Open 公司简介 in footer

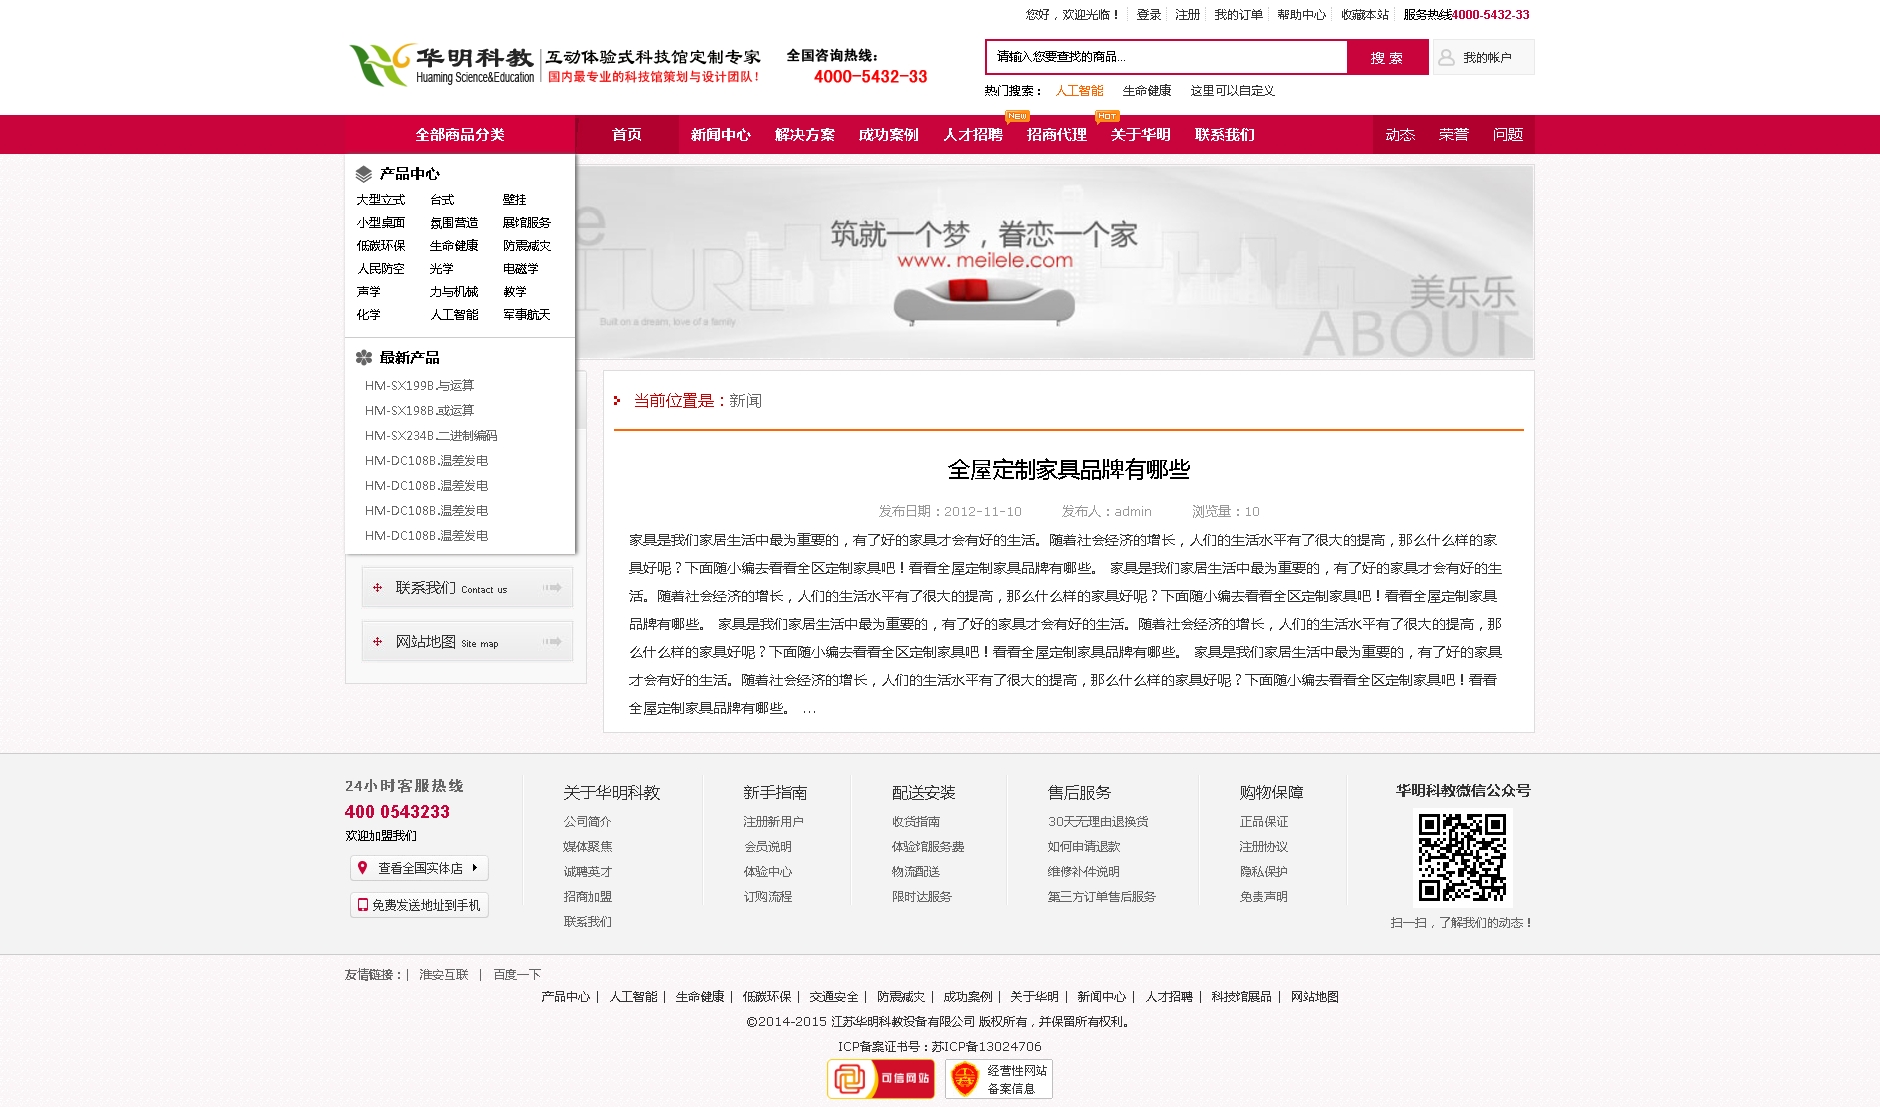coord(587,822)
